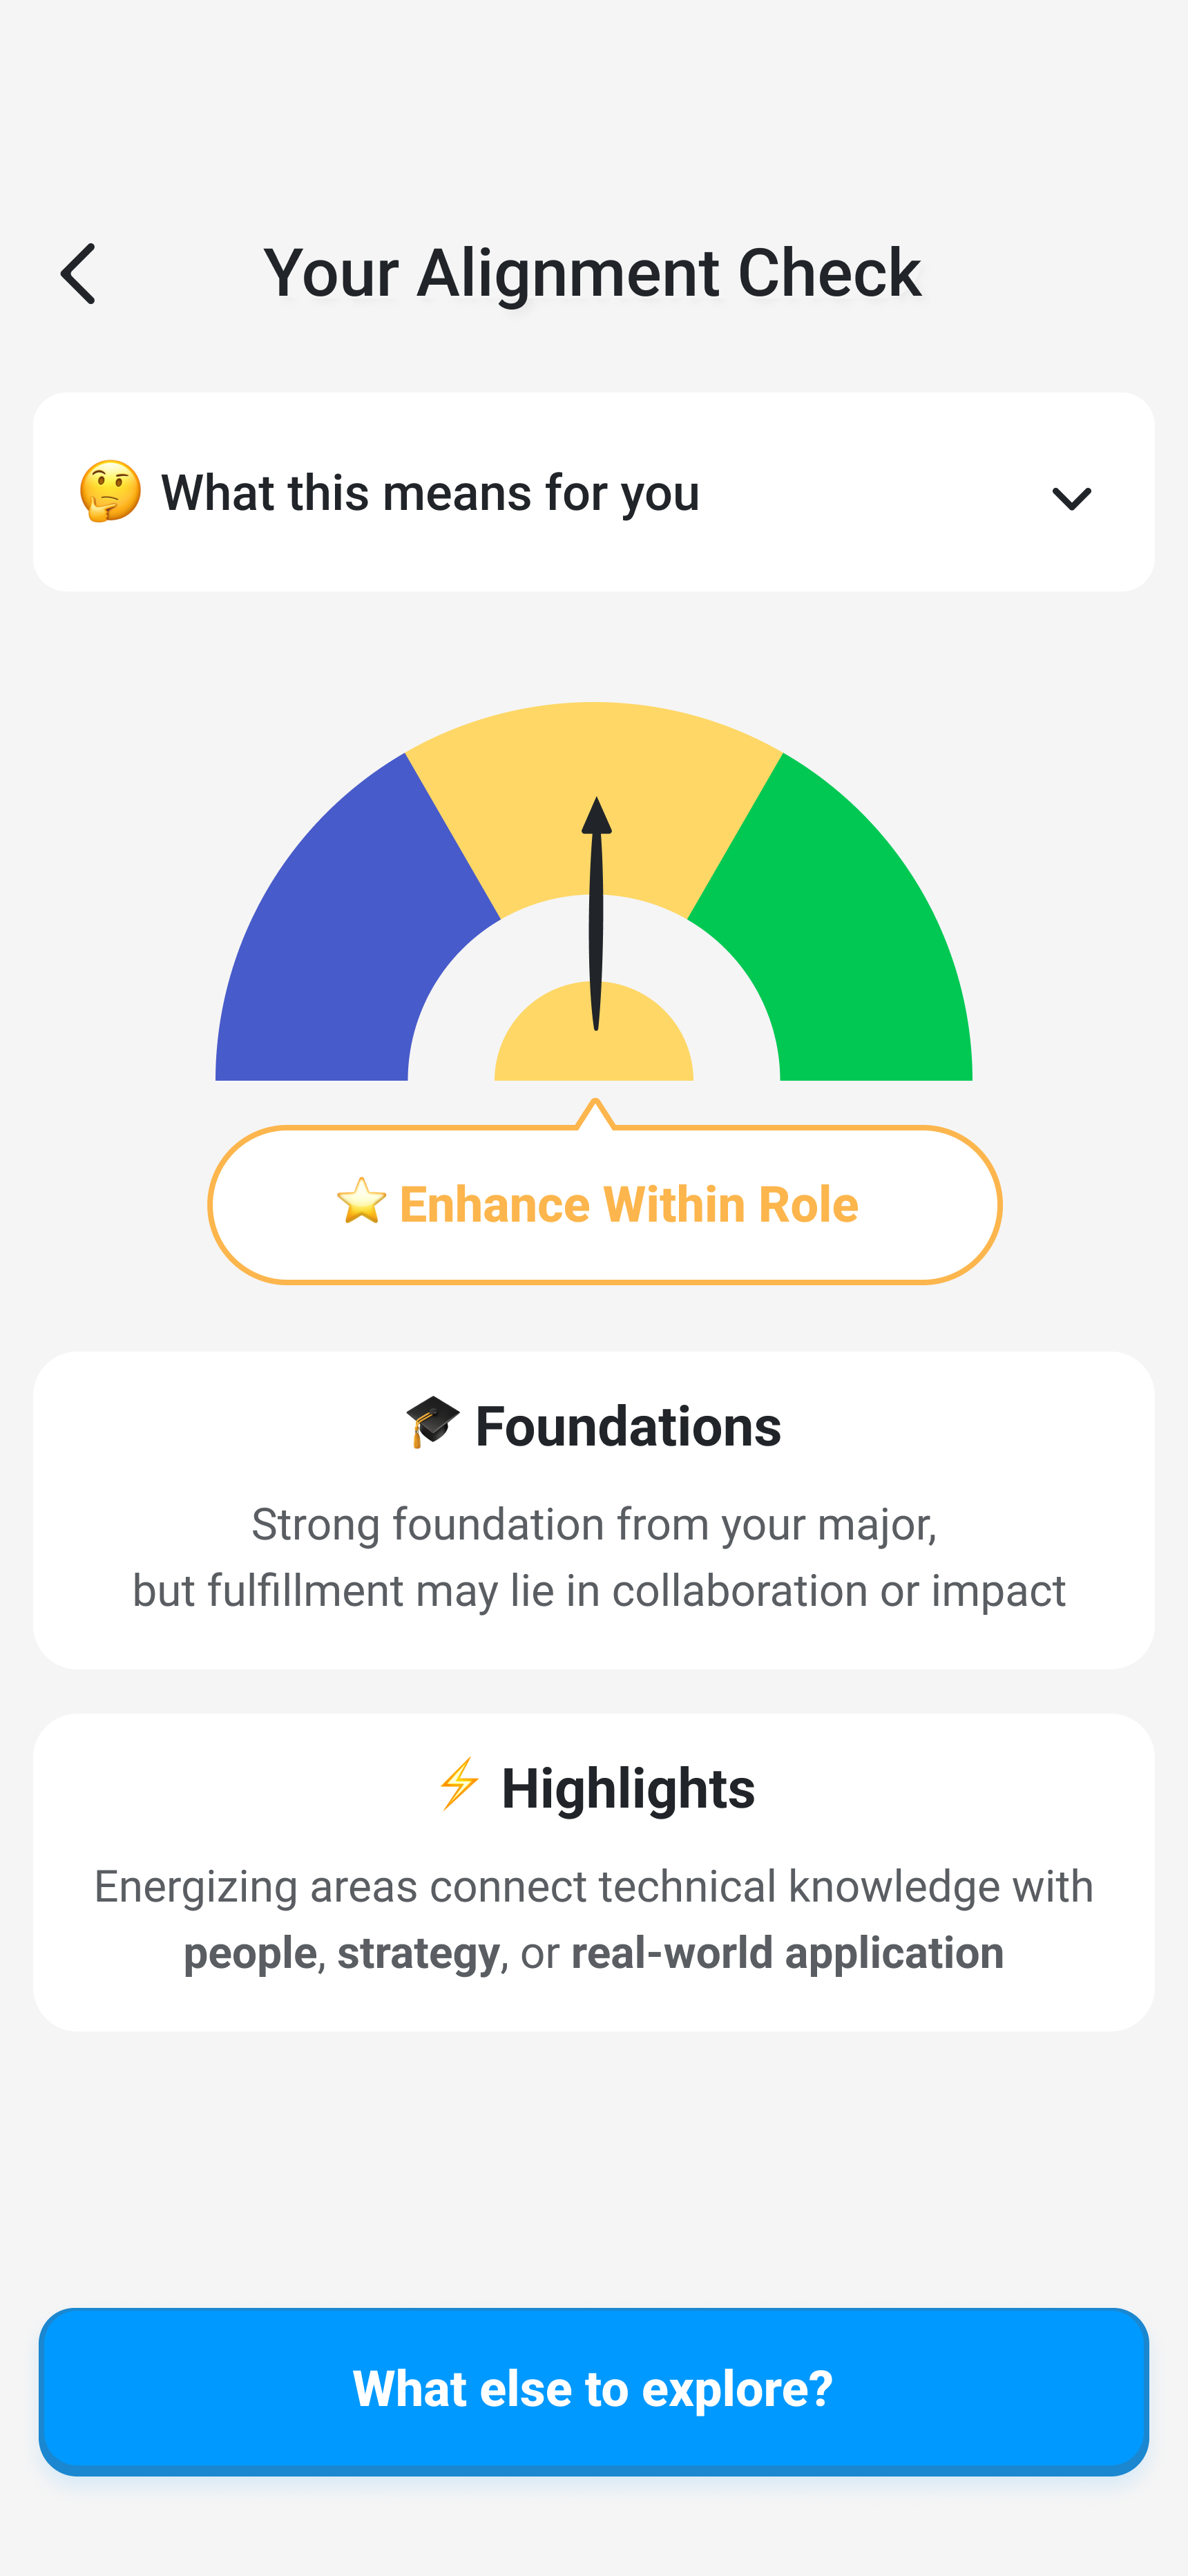The height and width of the screenshot is (2576, 1188).
Task: Click the 'Your Alignment Check' page title
Action: [x=592, y=272]
